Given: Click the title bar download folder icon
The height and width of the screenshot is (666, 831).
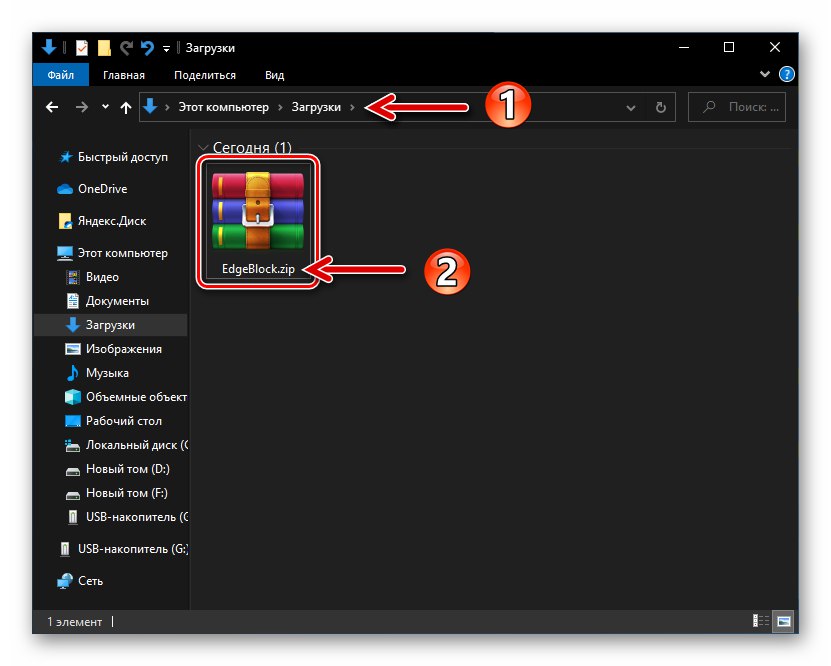Looking at the screenshot, I should [x=49, y=47].
